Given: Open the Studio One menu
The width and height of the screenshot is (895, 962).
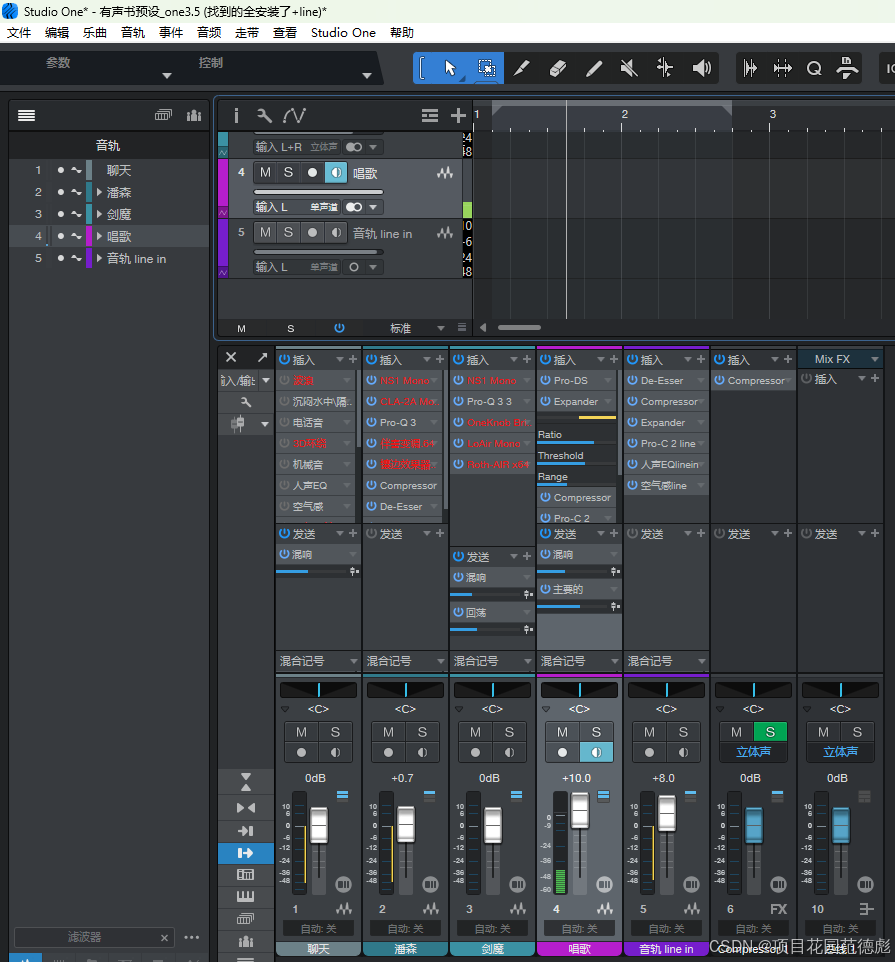Looking at the screenshot, I should tap(343, 33).
